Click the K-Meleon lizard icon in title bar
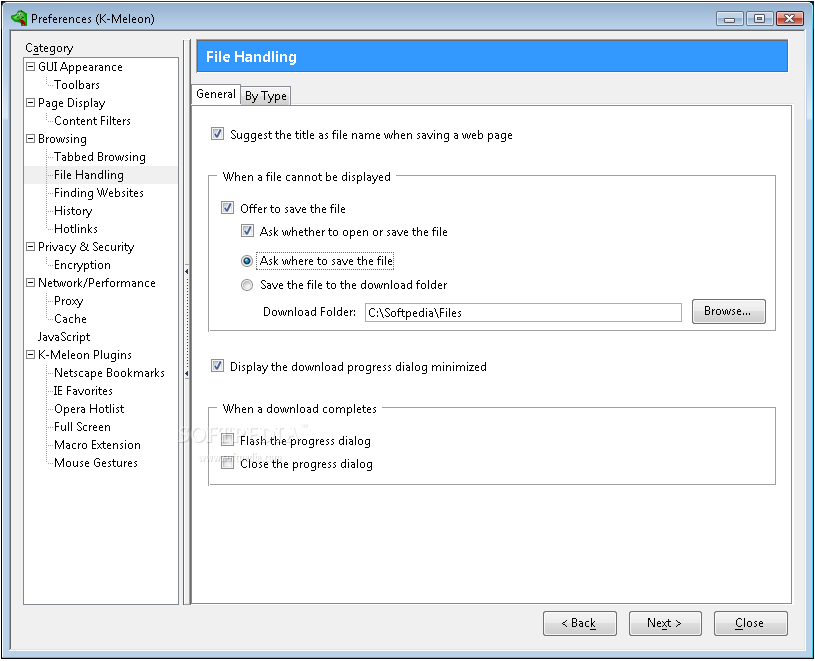This screenshot has height=661, width=815. [19, 18]
